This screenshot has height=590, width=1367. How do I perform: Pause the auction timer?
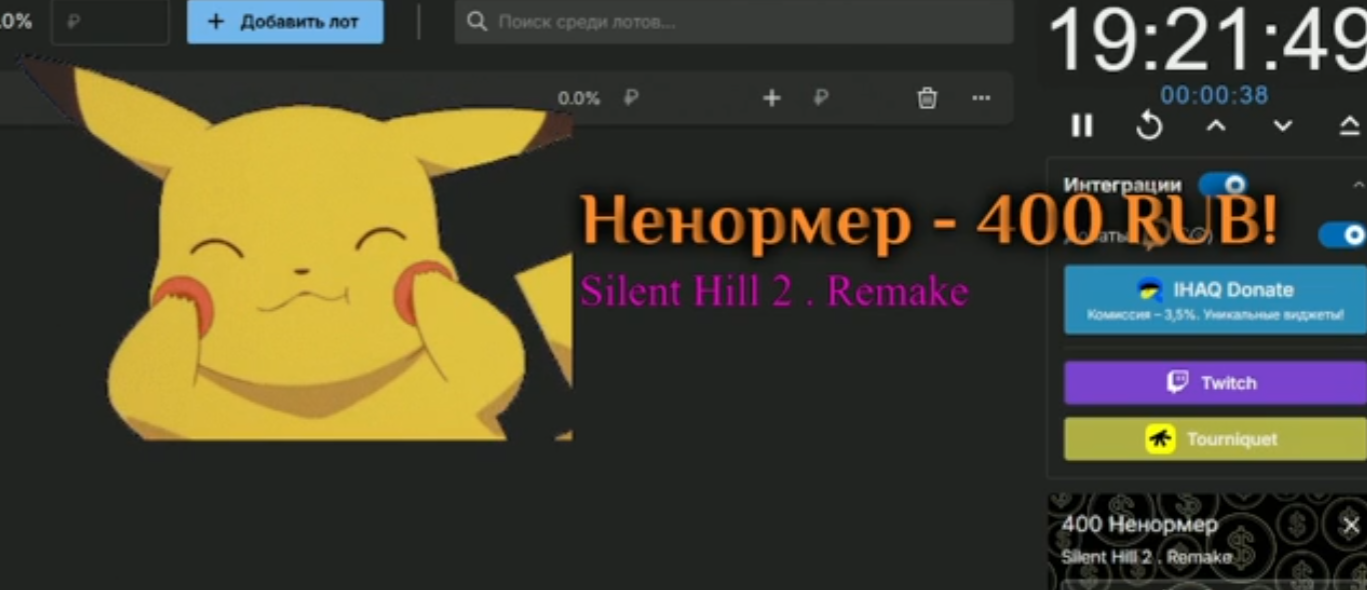tap(1082, 125)
